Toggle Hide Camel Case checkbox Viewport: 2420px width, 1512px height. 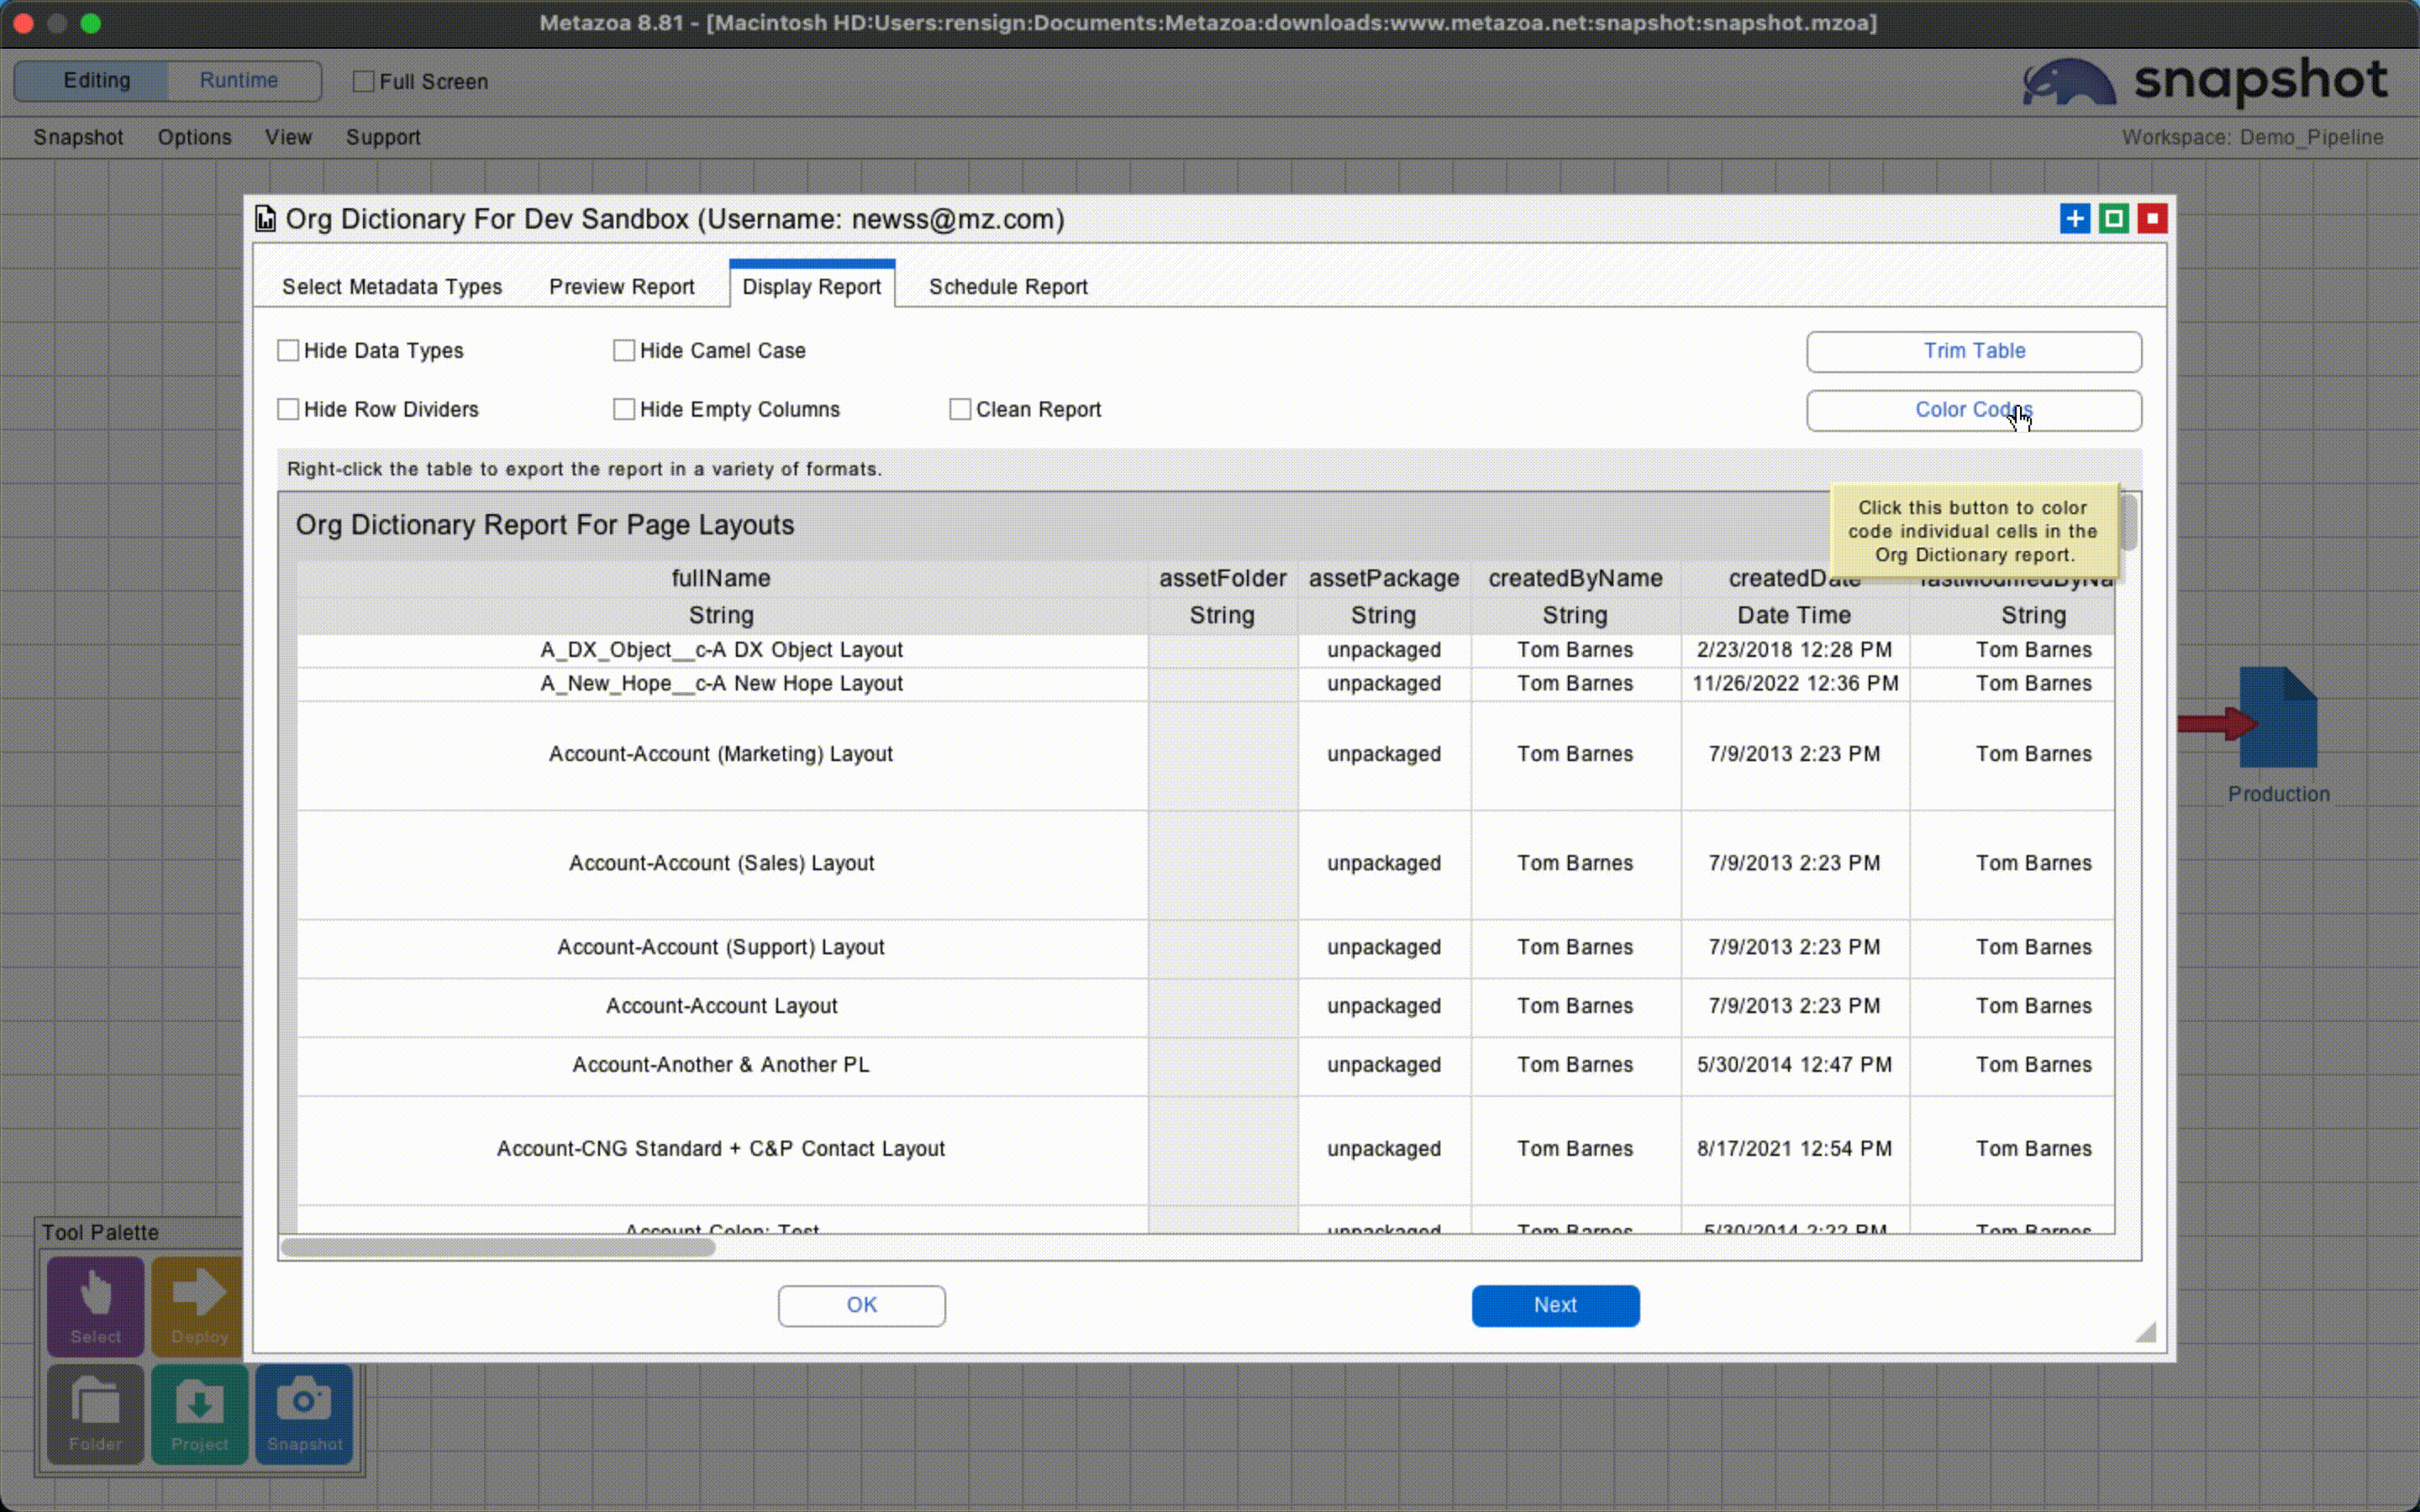pyautogui.click(x=624, y=350)
